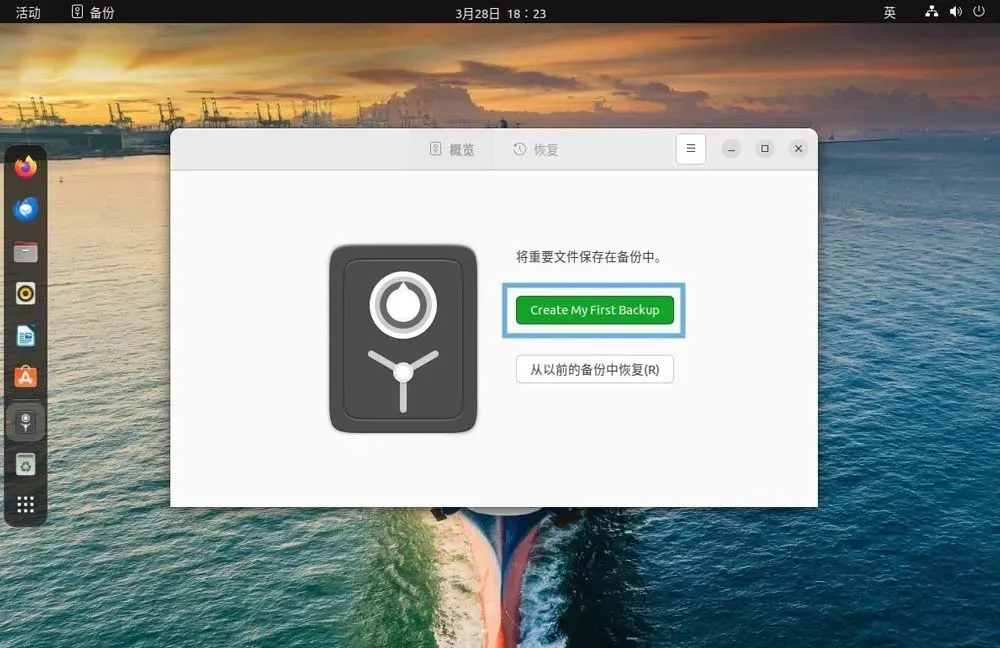Open the hamburger menu in the backup window

(691, 149)
